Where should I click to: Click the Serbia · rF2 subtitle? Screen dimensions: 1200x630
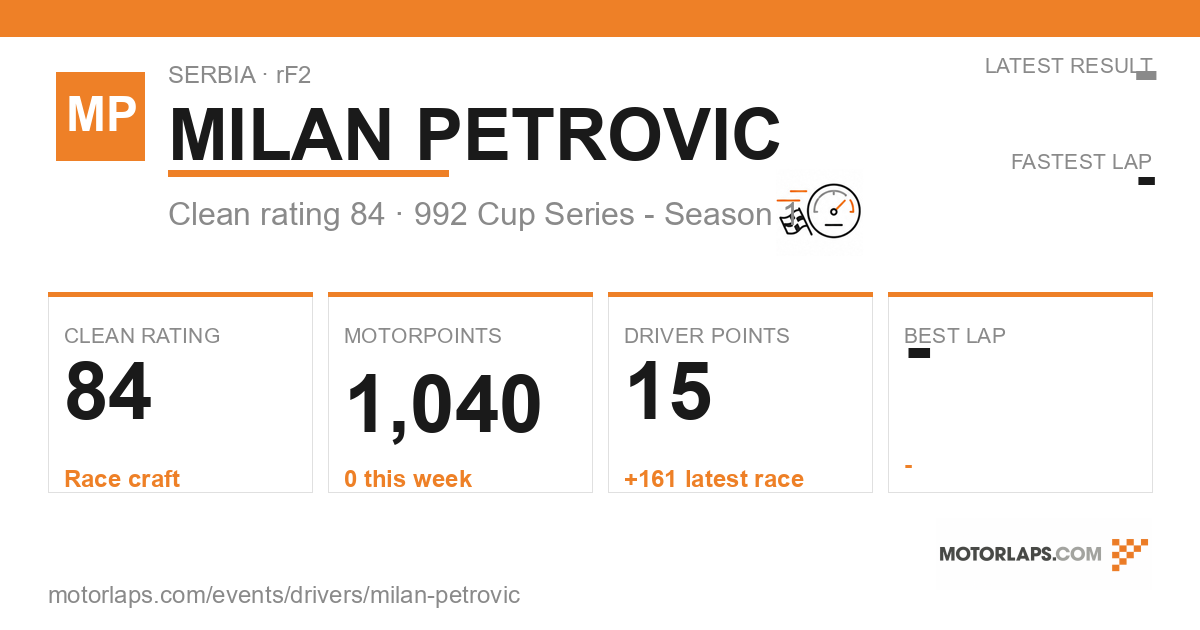240,75
